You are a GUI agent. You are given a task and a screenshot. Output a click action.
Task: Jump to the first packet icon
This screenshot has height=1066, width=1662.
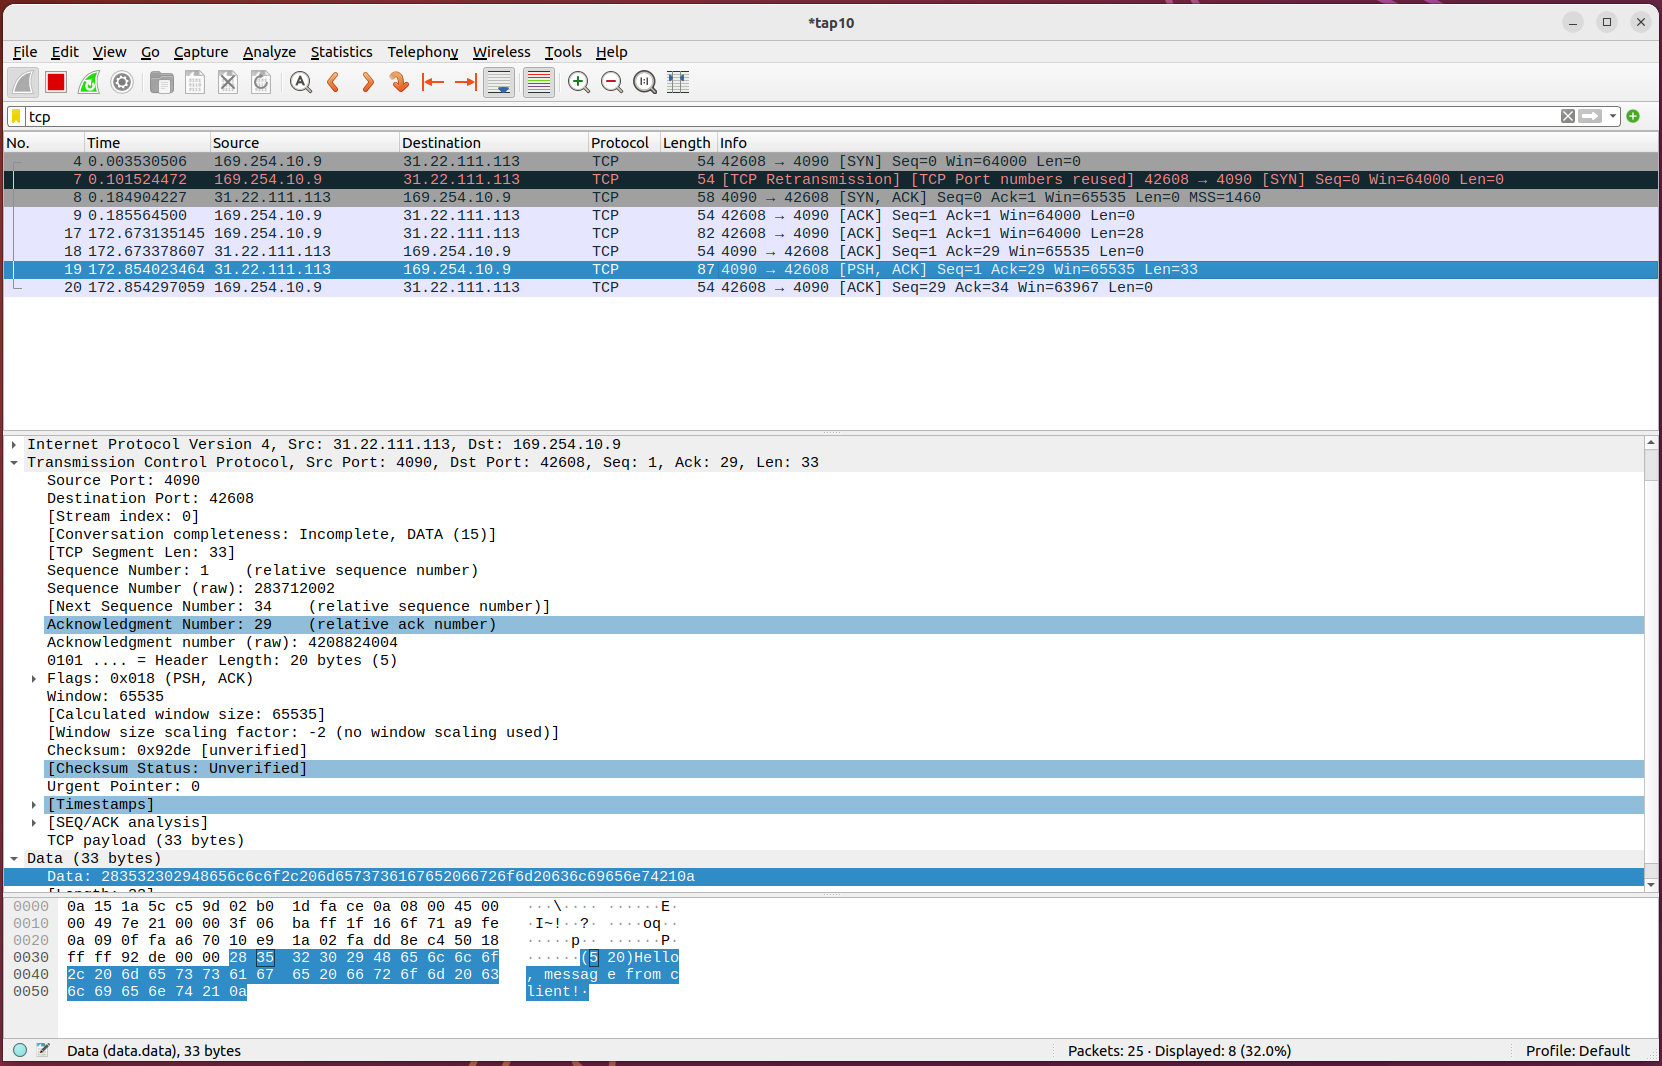click(433, 82)
